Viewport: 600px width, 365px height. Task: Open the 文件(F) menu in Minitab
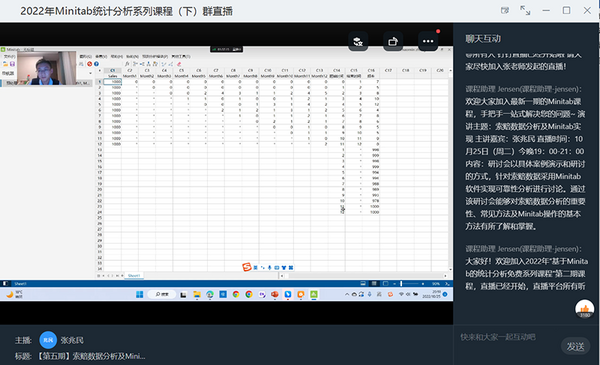tap(9, 56)
